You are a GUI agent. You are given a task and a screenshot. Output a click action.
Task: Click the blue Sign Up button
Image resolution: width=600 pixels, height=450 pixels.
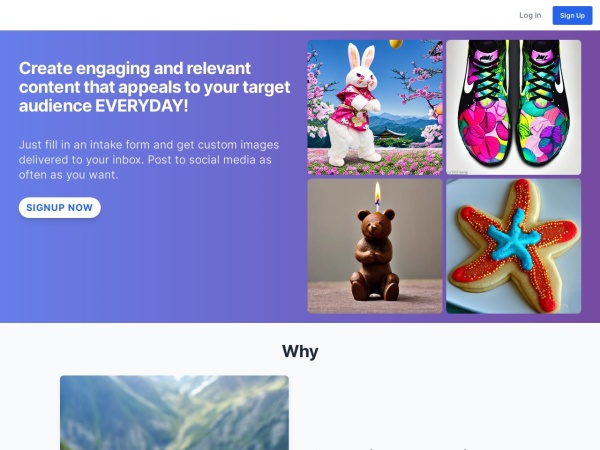[x=572, y=15]
